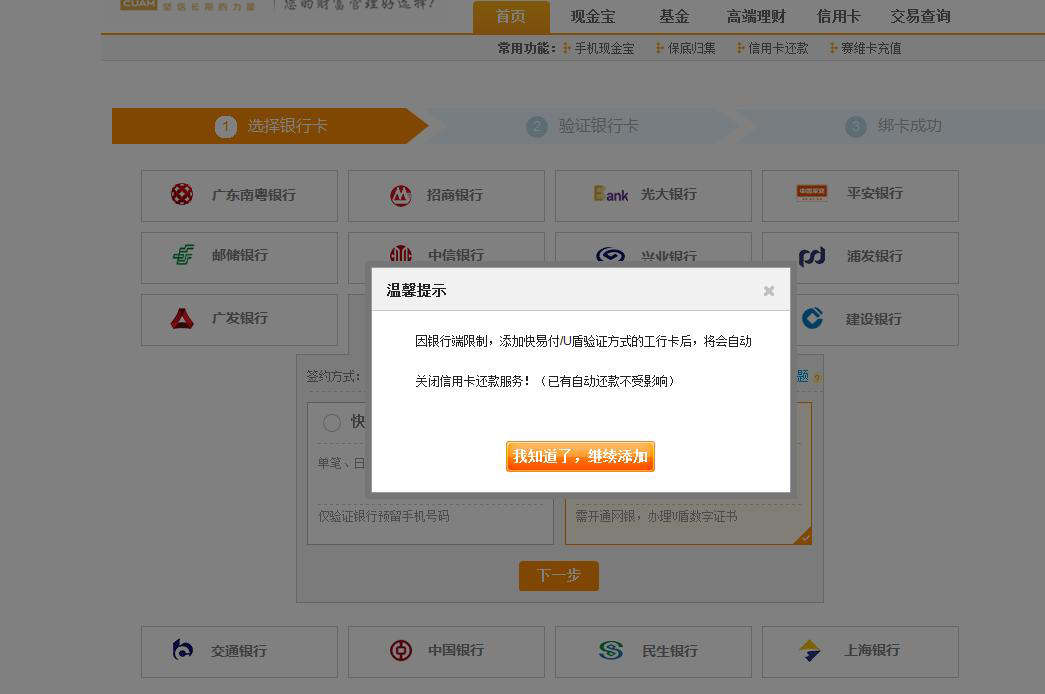1045x694 pixels.
Task: Select the 民生银行 logo icon
Action: (611, 651)
